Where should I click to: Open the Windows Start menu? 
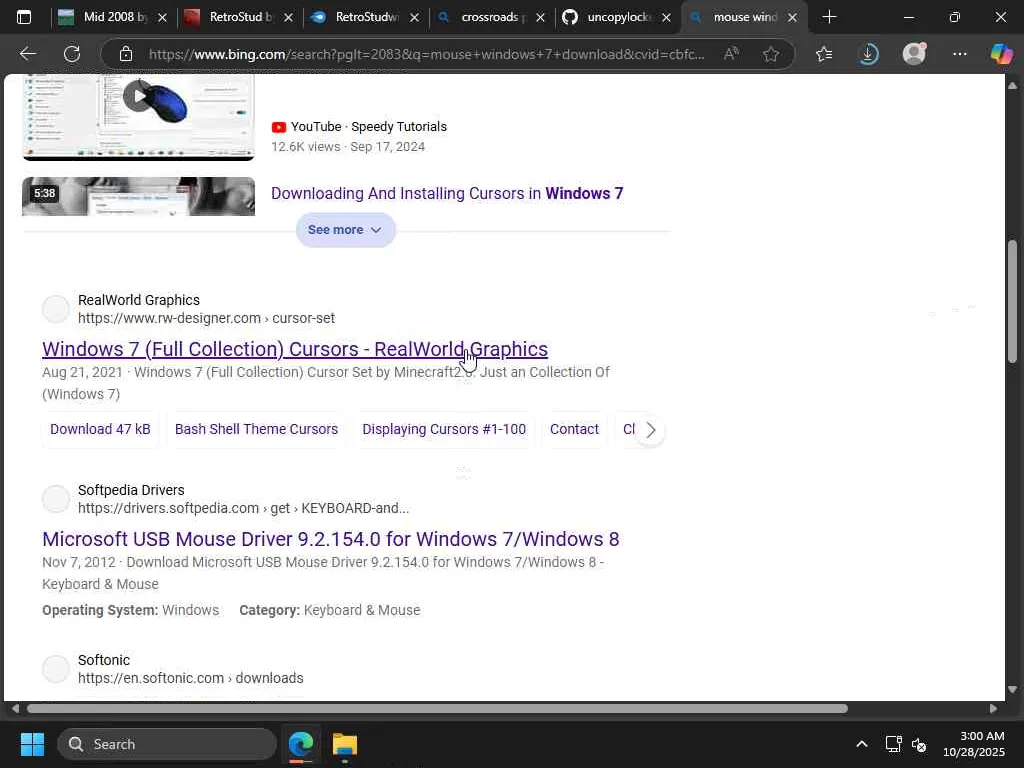pos(32,744)
